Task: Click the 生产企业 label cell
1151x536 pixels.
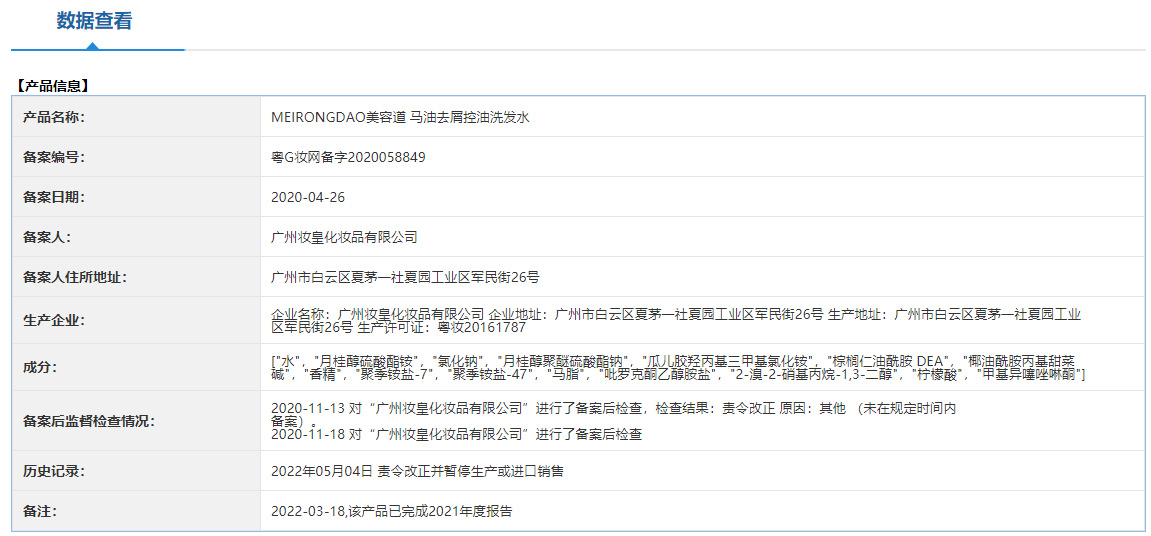Action: 136,320
